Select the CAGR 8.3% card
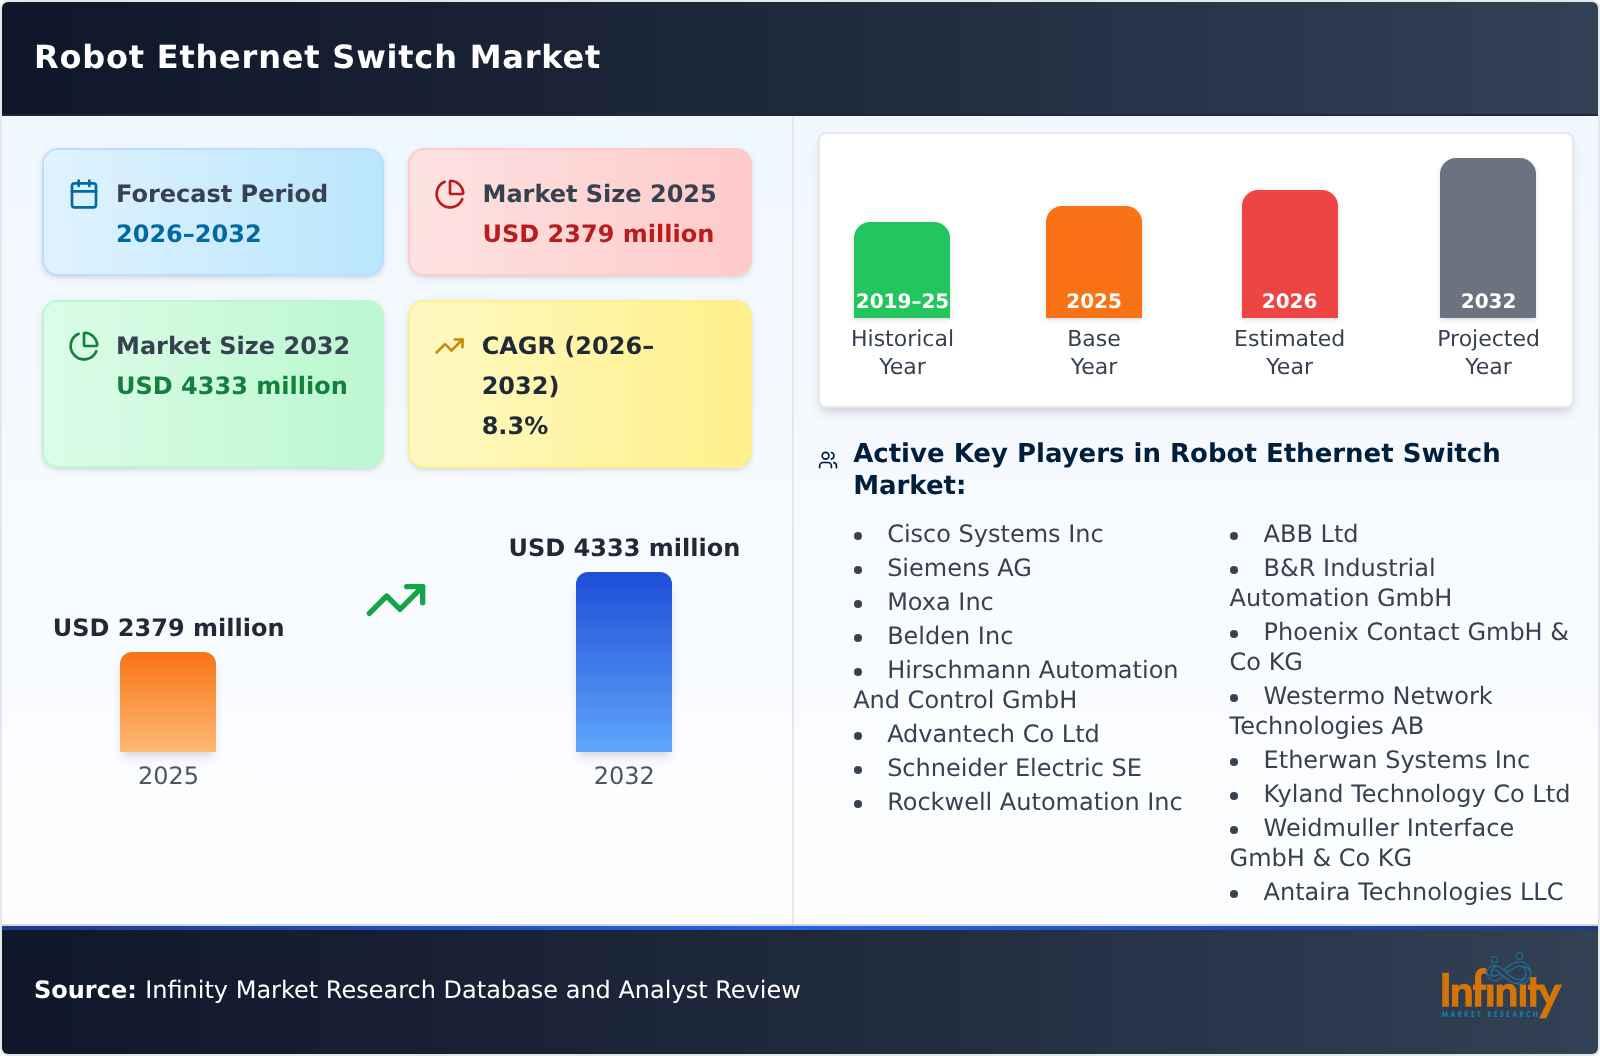This screenshot has height=1056, width=1600. [578, 383]
